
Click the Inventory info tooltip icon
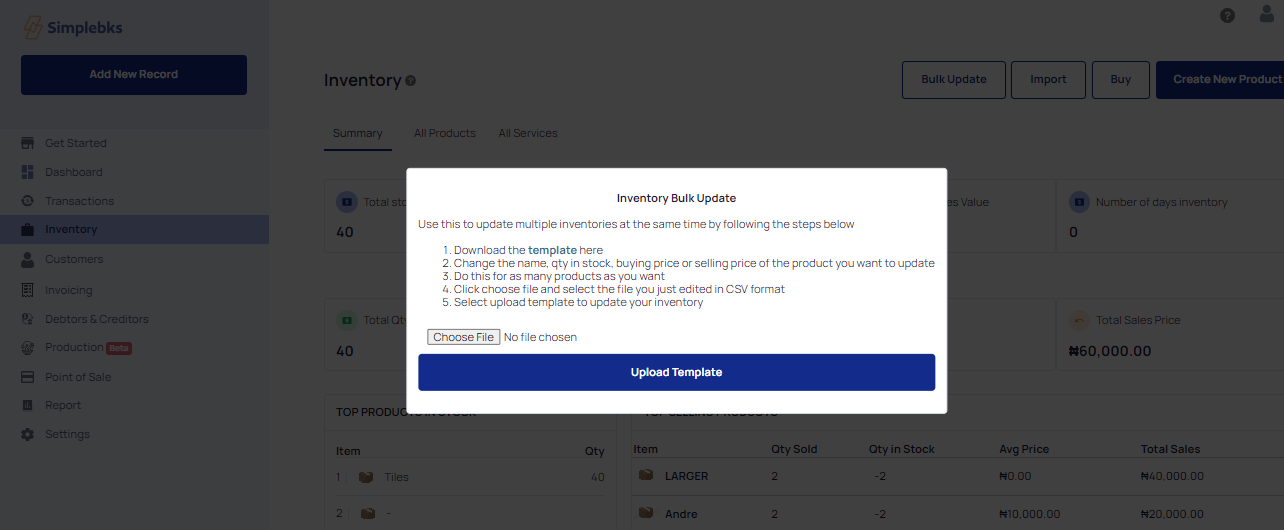tap(411, 81)
